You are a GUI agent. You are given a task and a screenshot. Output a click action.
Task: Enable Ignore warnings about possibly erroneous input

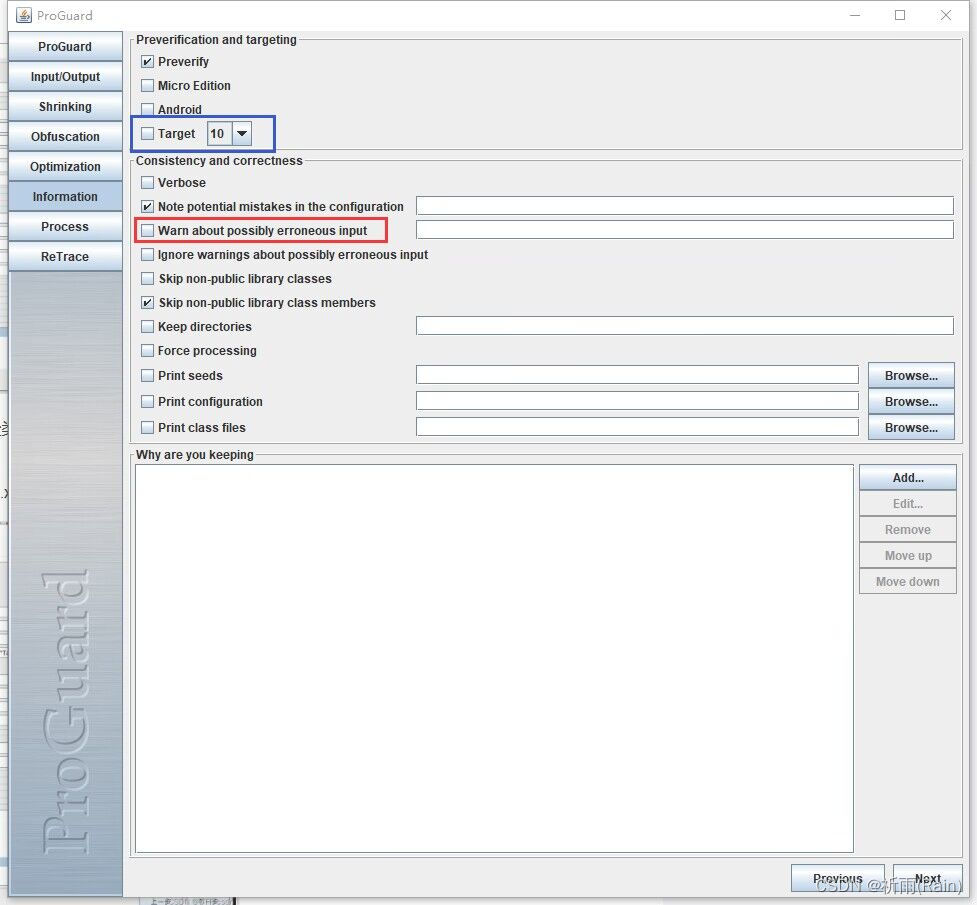(148, 254)
